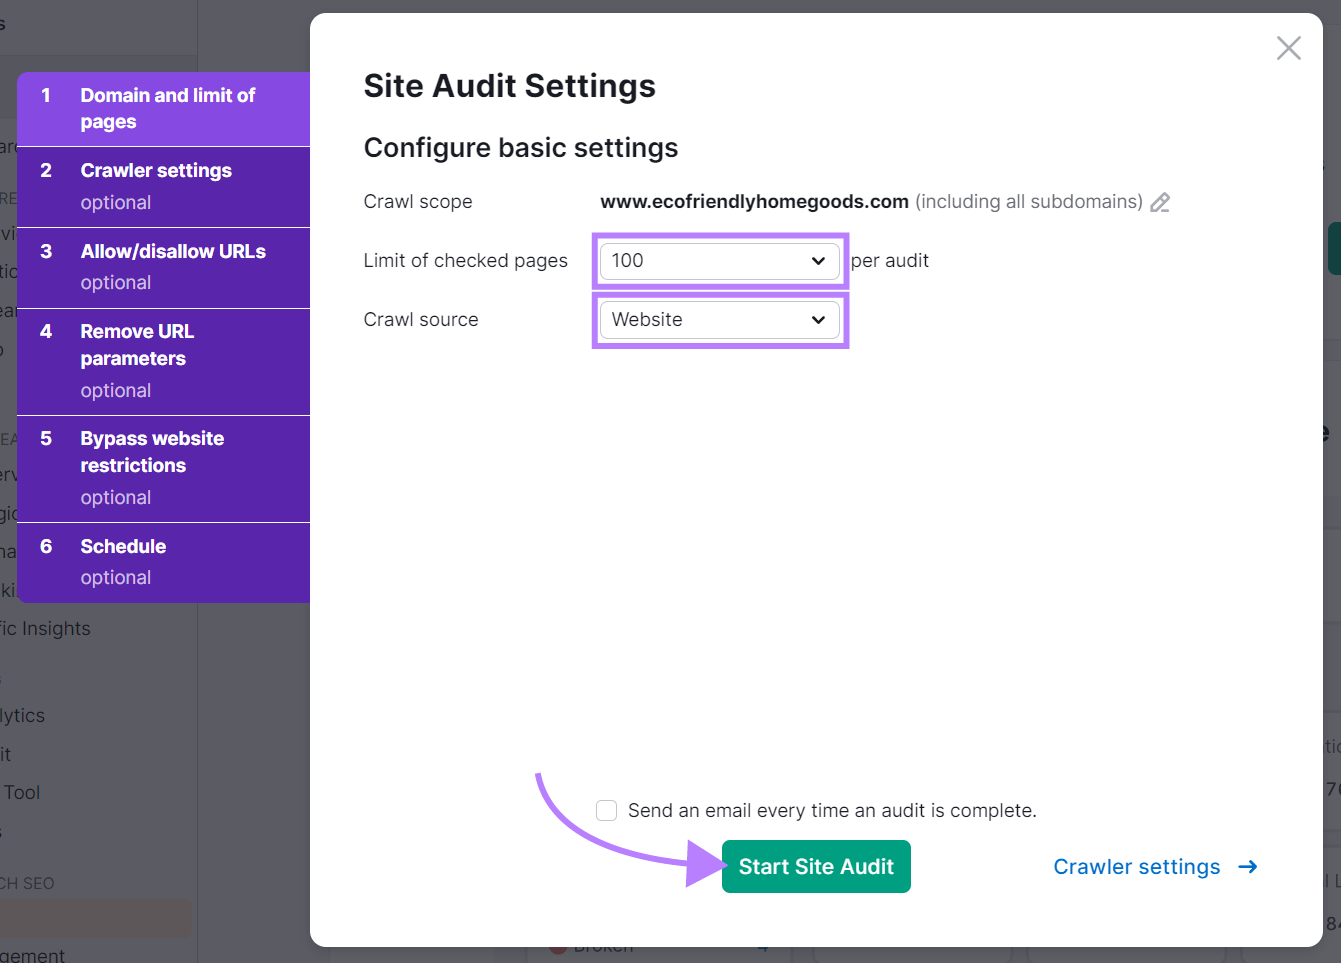The width and height of the screenshot is (1341, 963).
Task: Select step 1 Domain and limit of pages
Action: pos(164,109)
